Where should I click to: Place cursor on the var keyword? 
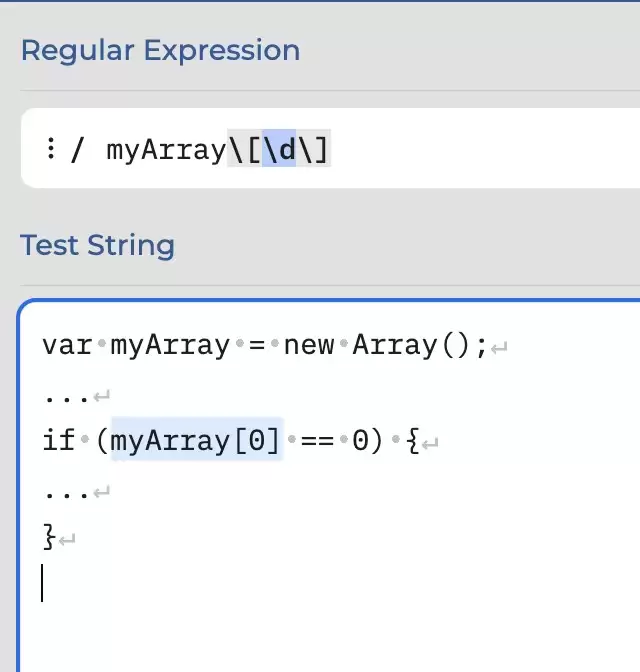[x=67, y=345]
